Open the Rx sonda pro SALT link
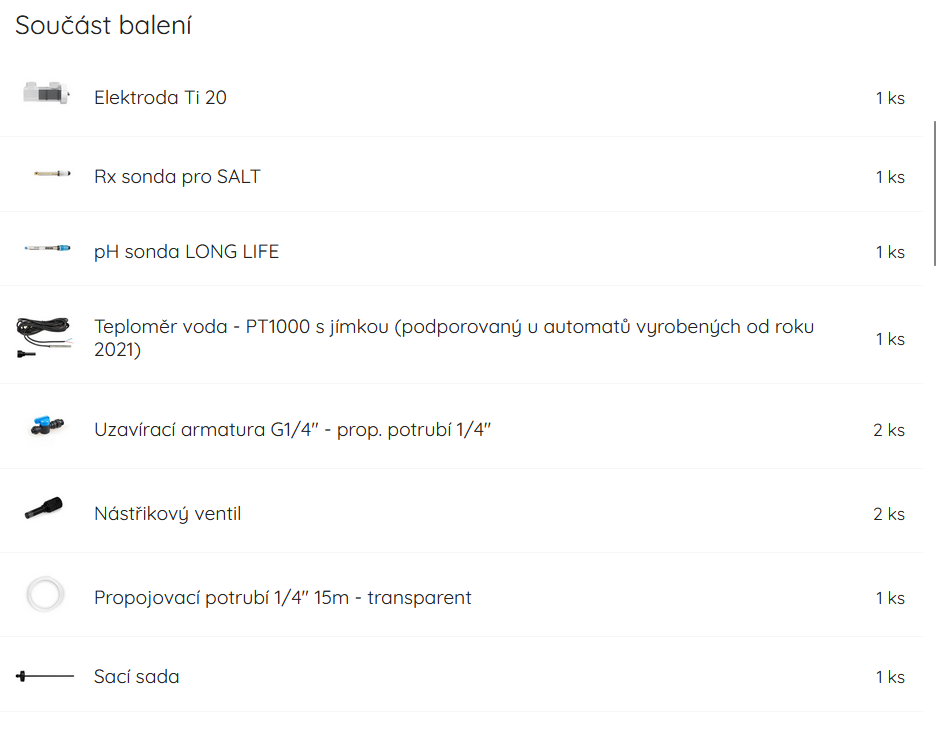 [177, 177]
